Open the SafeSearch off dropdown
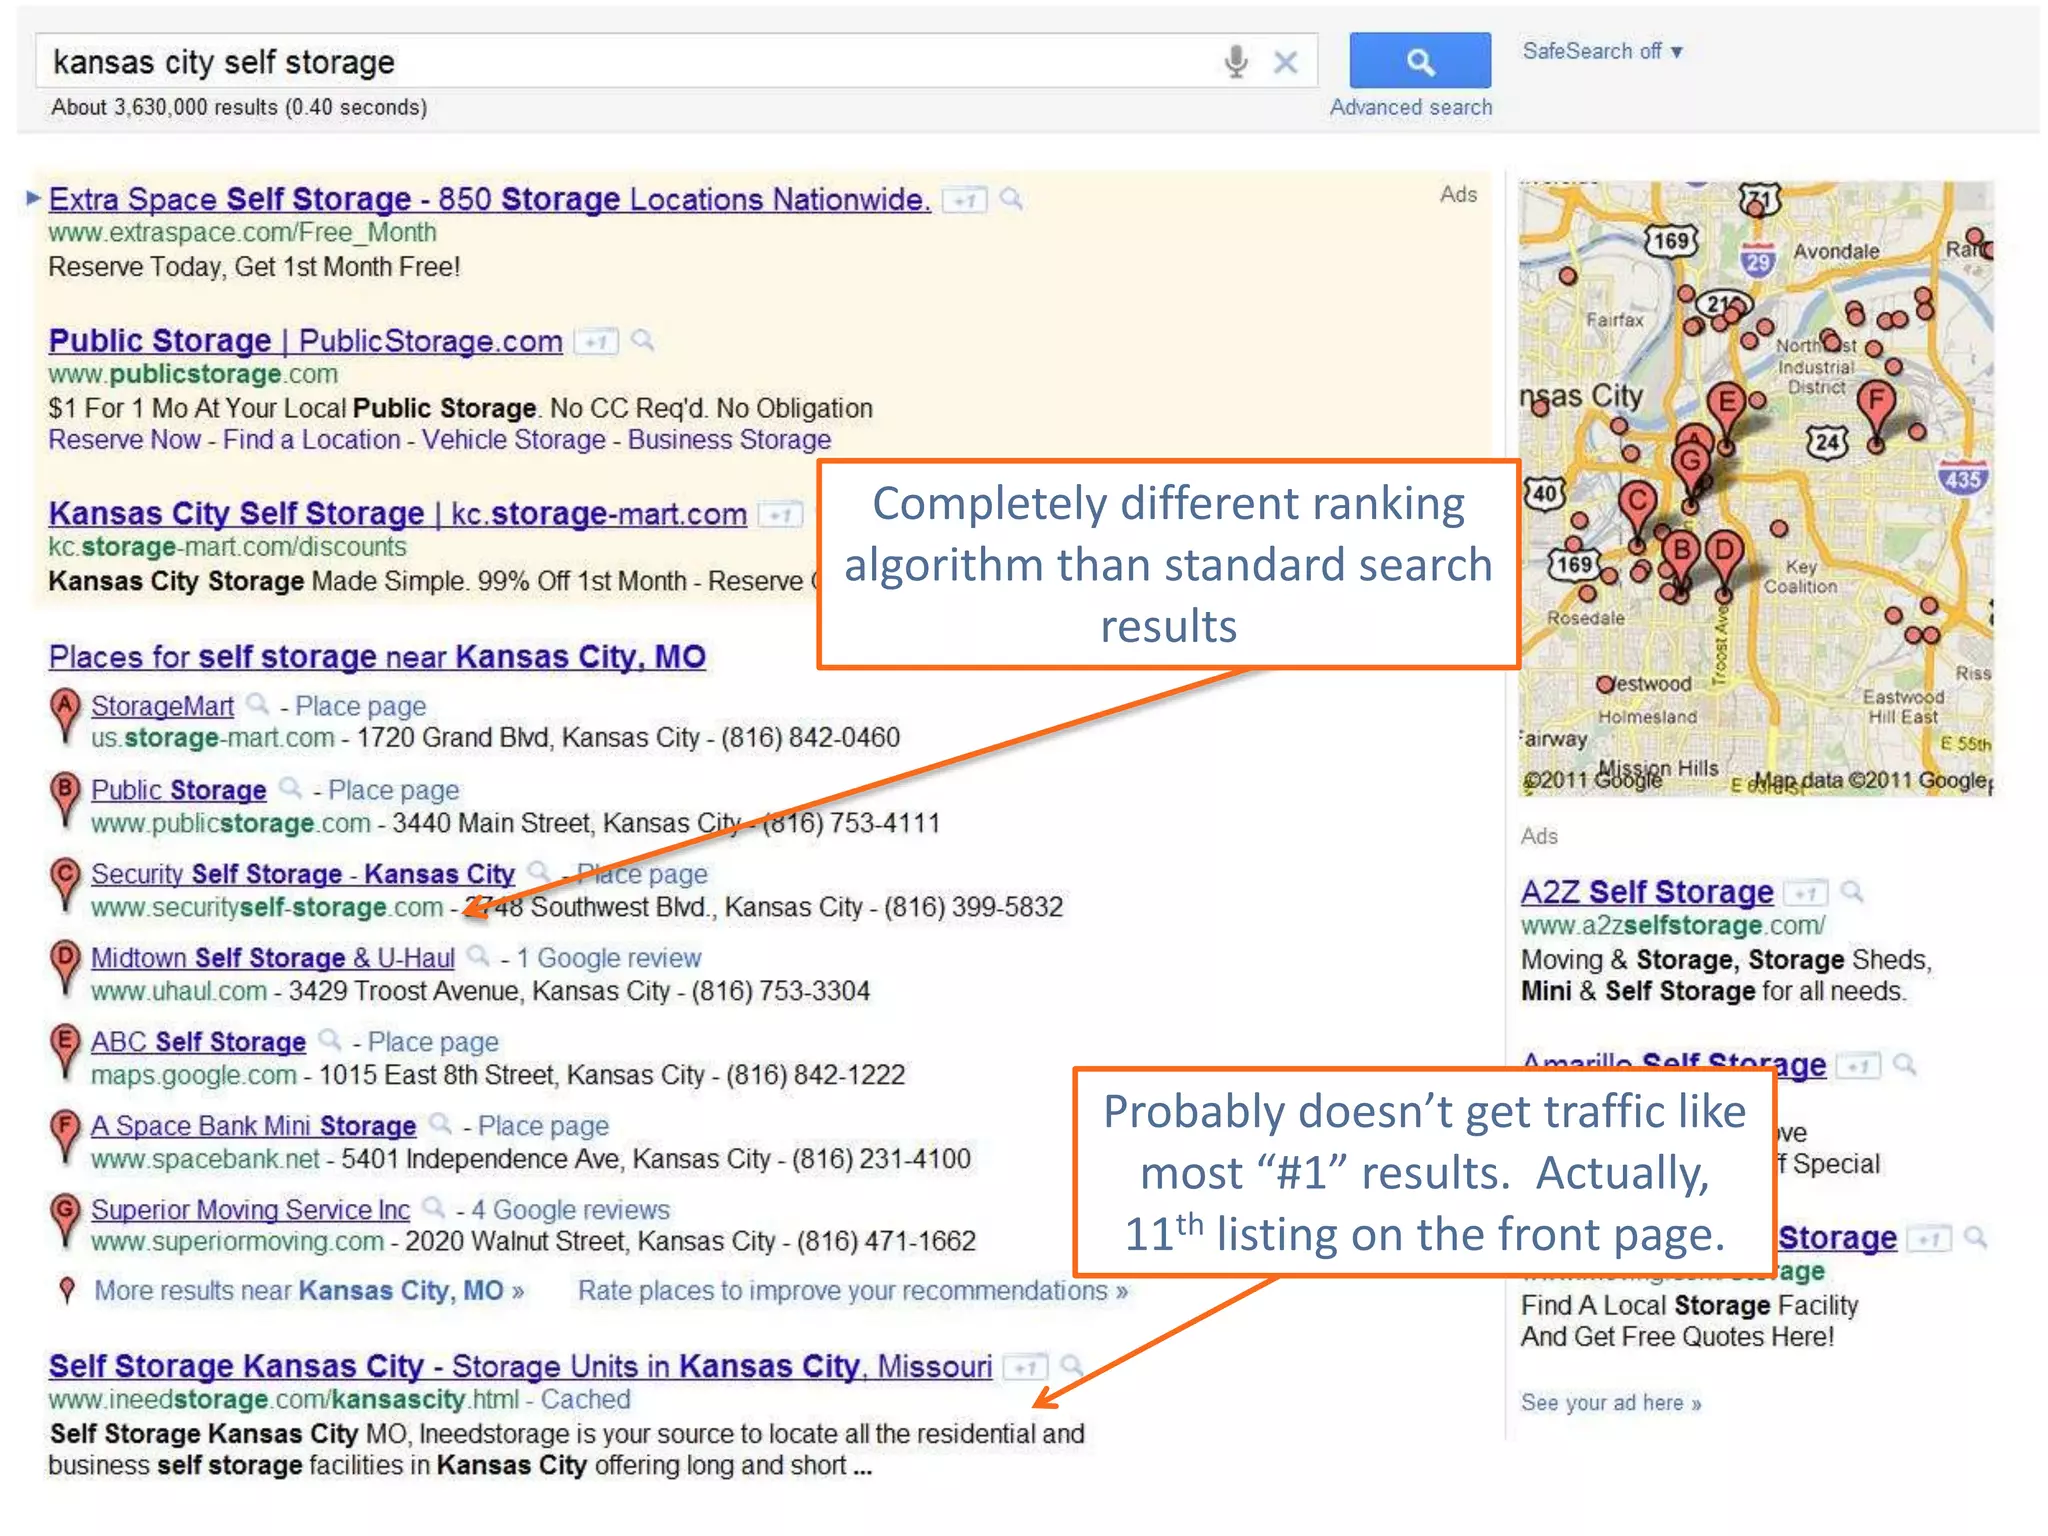Screen dimensions: 2048x1536 click(x=1602, y=51)
